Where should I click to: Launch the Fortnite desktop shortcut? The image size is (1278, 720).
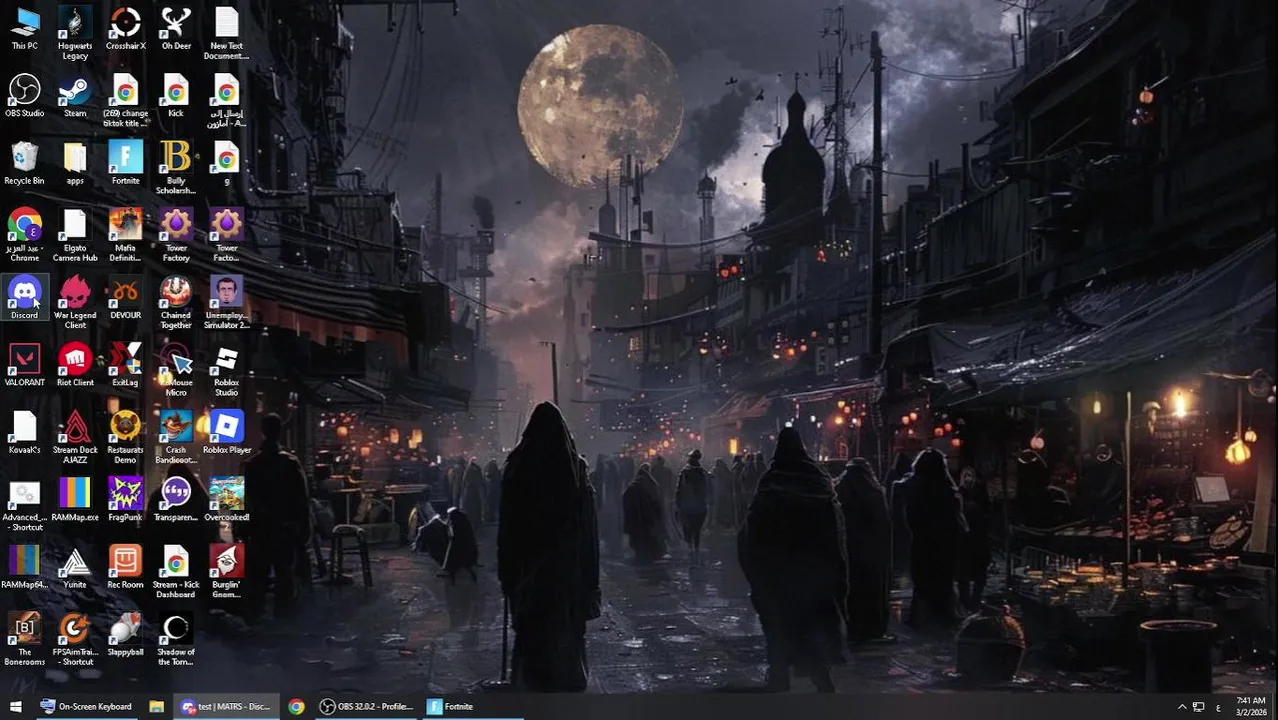(x=125, y=163)
